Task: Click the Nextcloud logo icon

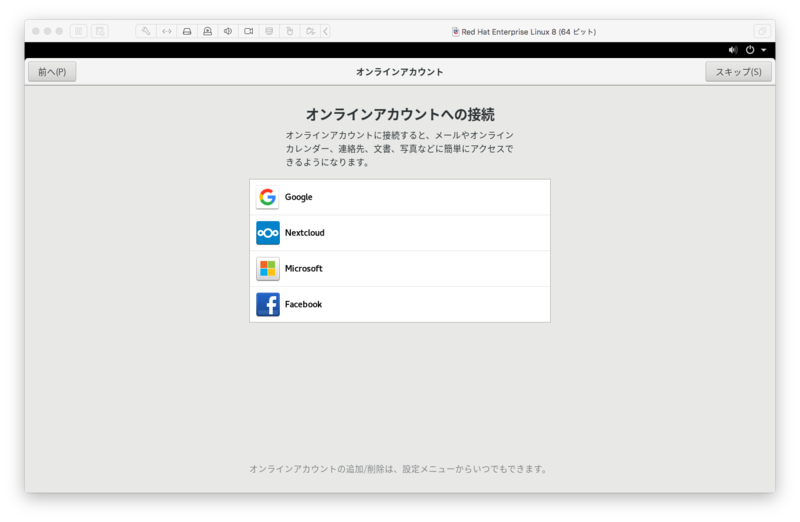Action: [x=268, y=233]
